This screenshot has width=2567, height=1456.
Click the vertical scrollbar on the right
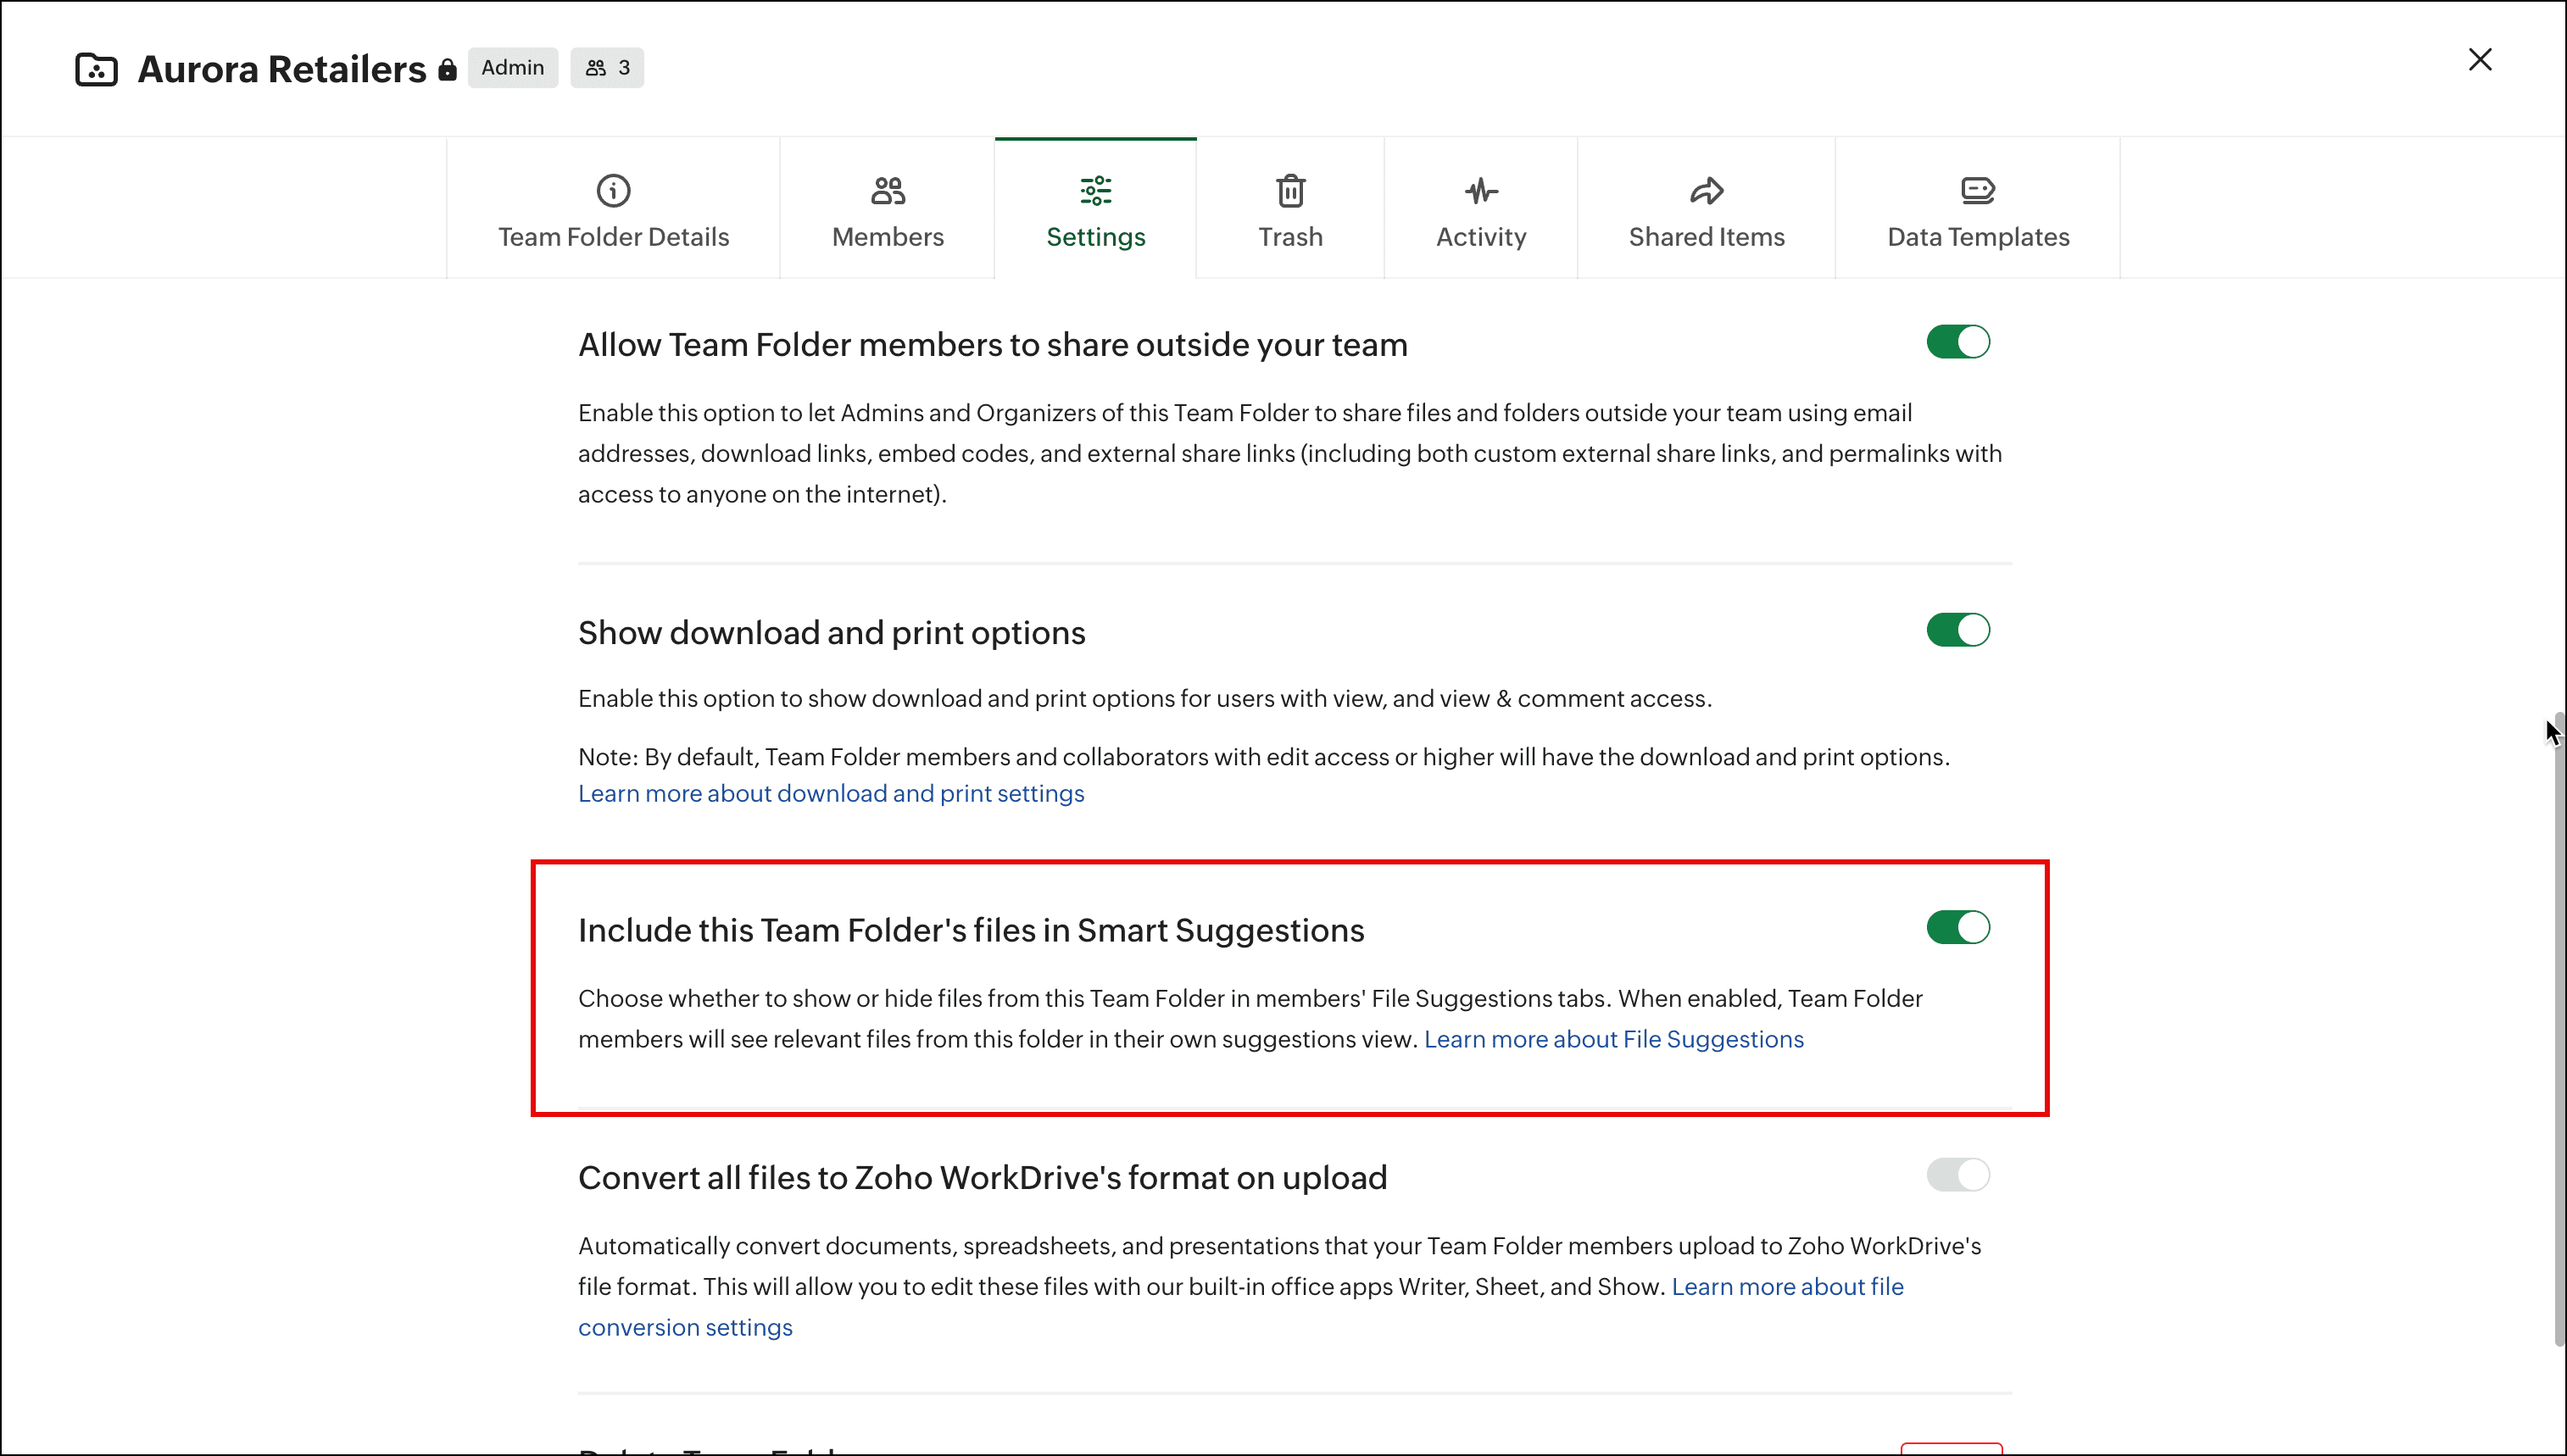[x=2557, y=1030]
